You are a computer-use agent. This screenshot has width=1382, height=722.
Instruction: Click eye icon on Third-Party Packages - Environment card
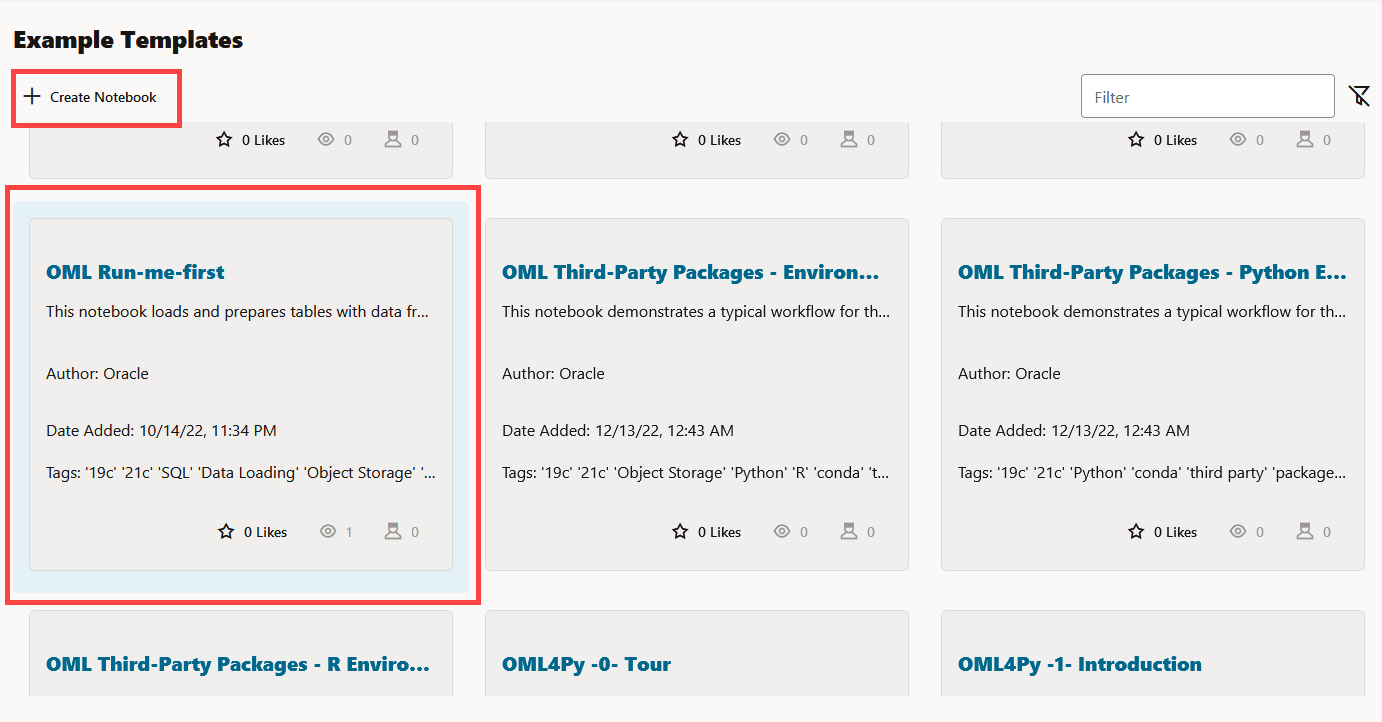coord(782,532)
